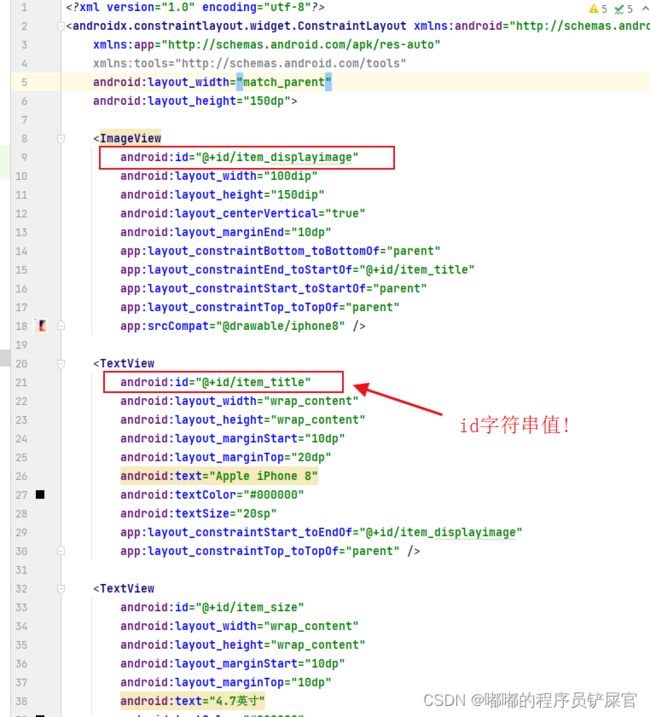Image resolution: width=650 pixels, height=717 pixels.
Task: Click line number 21 in the gutter
Action: (x=21, y=382)
